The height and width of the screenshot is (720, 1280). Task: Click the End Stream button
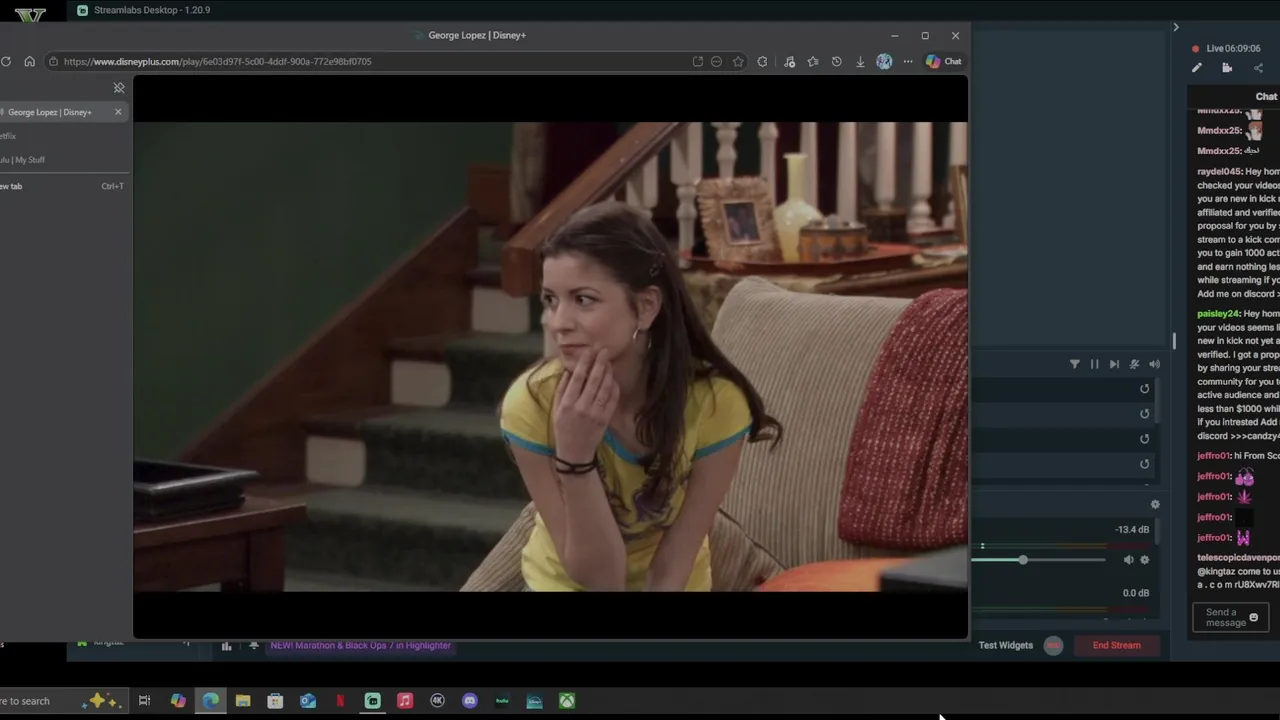(1116, 645)
